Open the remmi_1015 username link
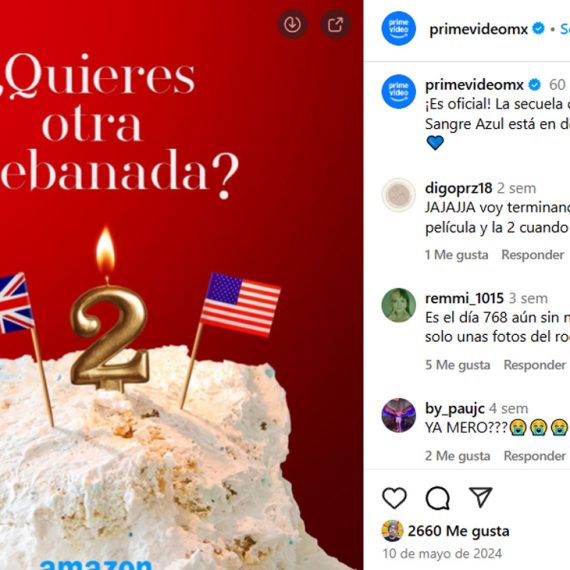The width and height of the screenshot is (570, 570). pos(464,298)
